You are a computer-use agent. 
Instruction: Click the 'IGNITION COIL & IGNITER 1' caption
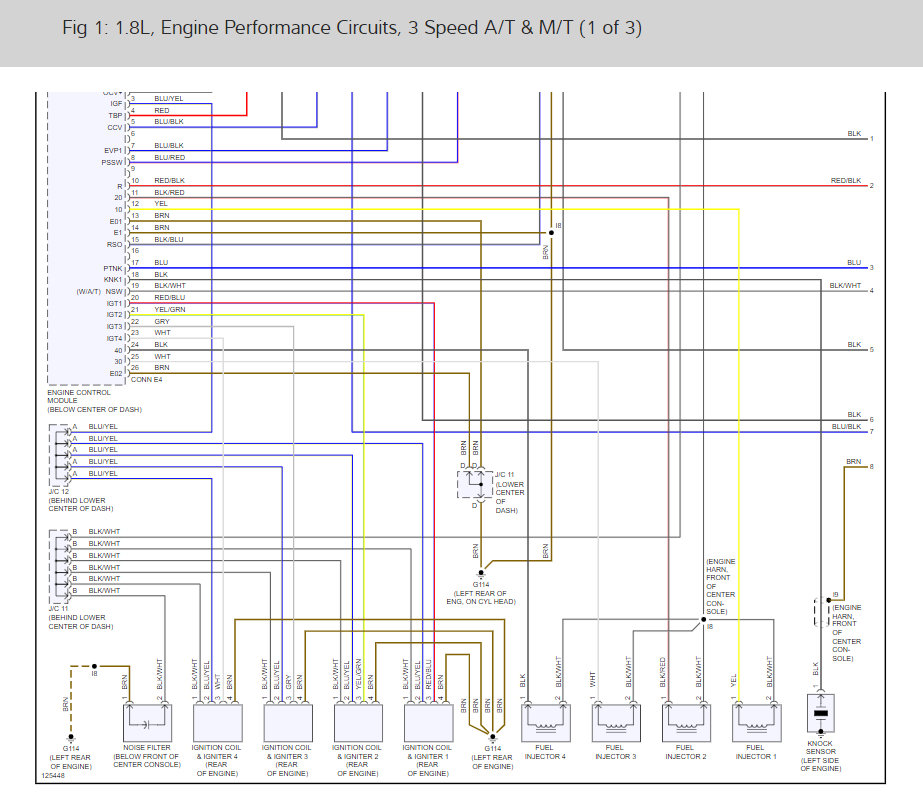coord(427,752)
